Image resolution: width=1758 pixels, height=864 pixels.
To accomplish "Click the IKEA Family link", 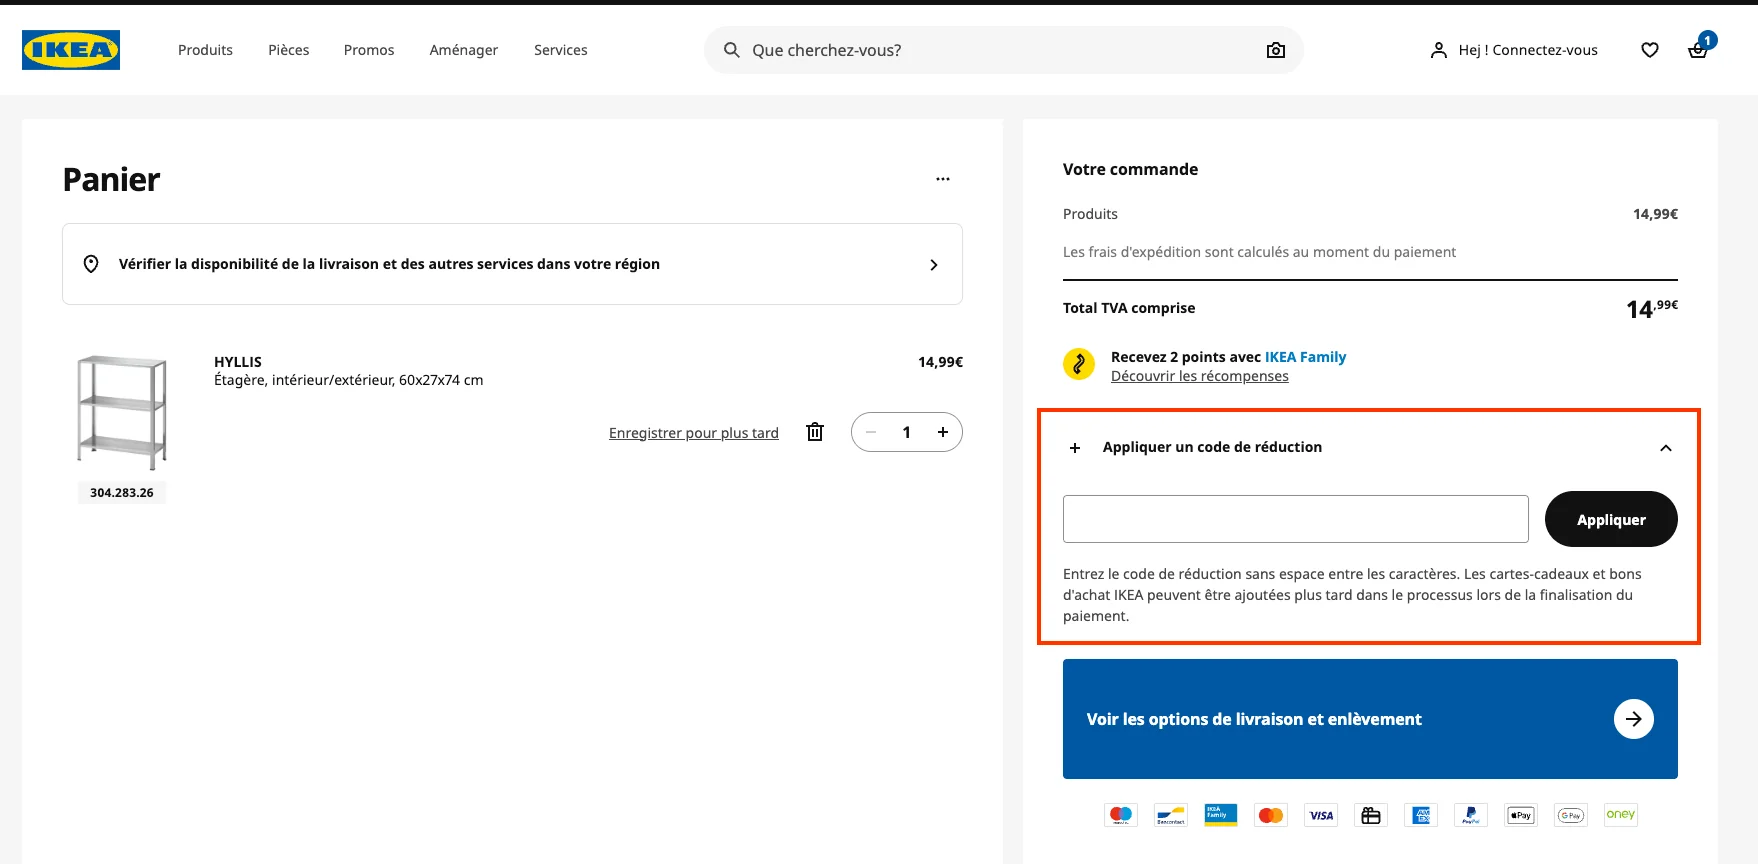I will click(x=1306, y=357).
